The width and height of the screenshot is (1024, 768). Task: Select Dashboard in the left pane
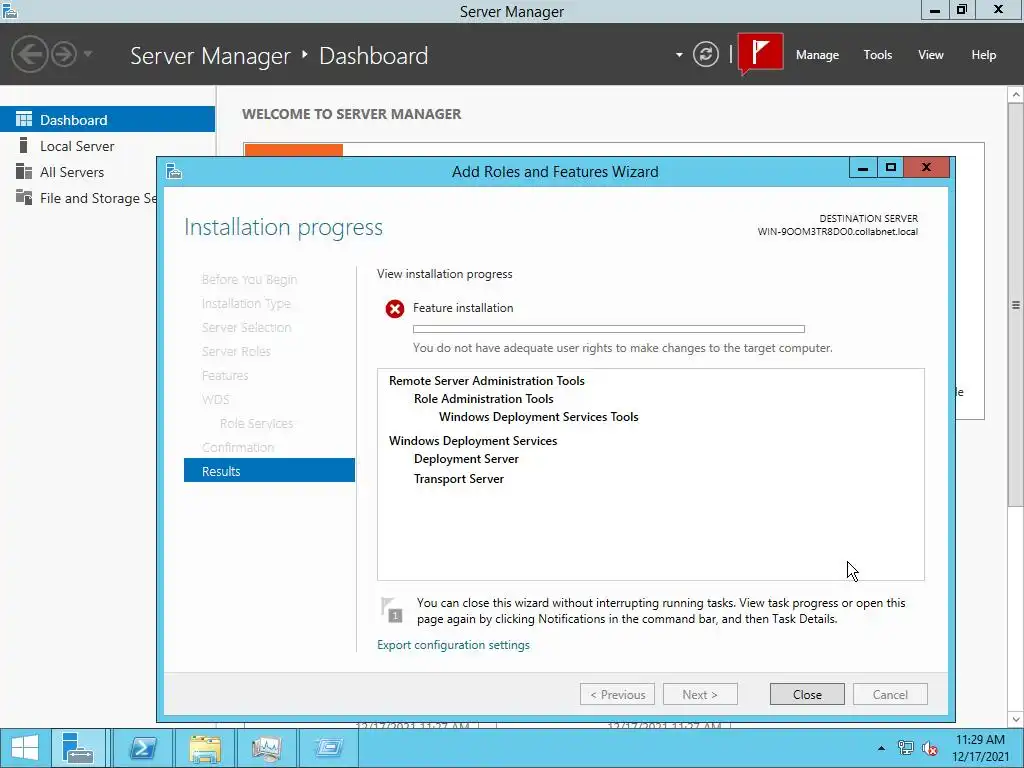tap(107, 120)
